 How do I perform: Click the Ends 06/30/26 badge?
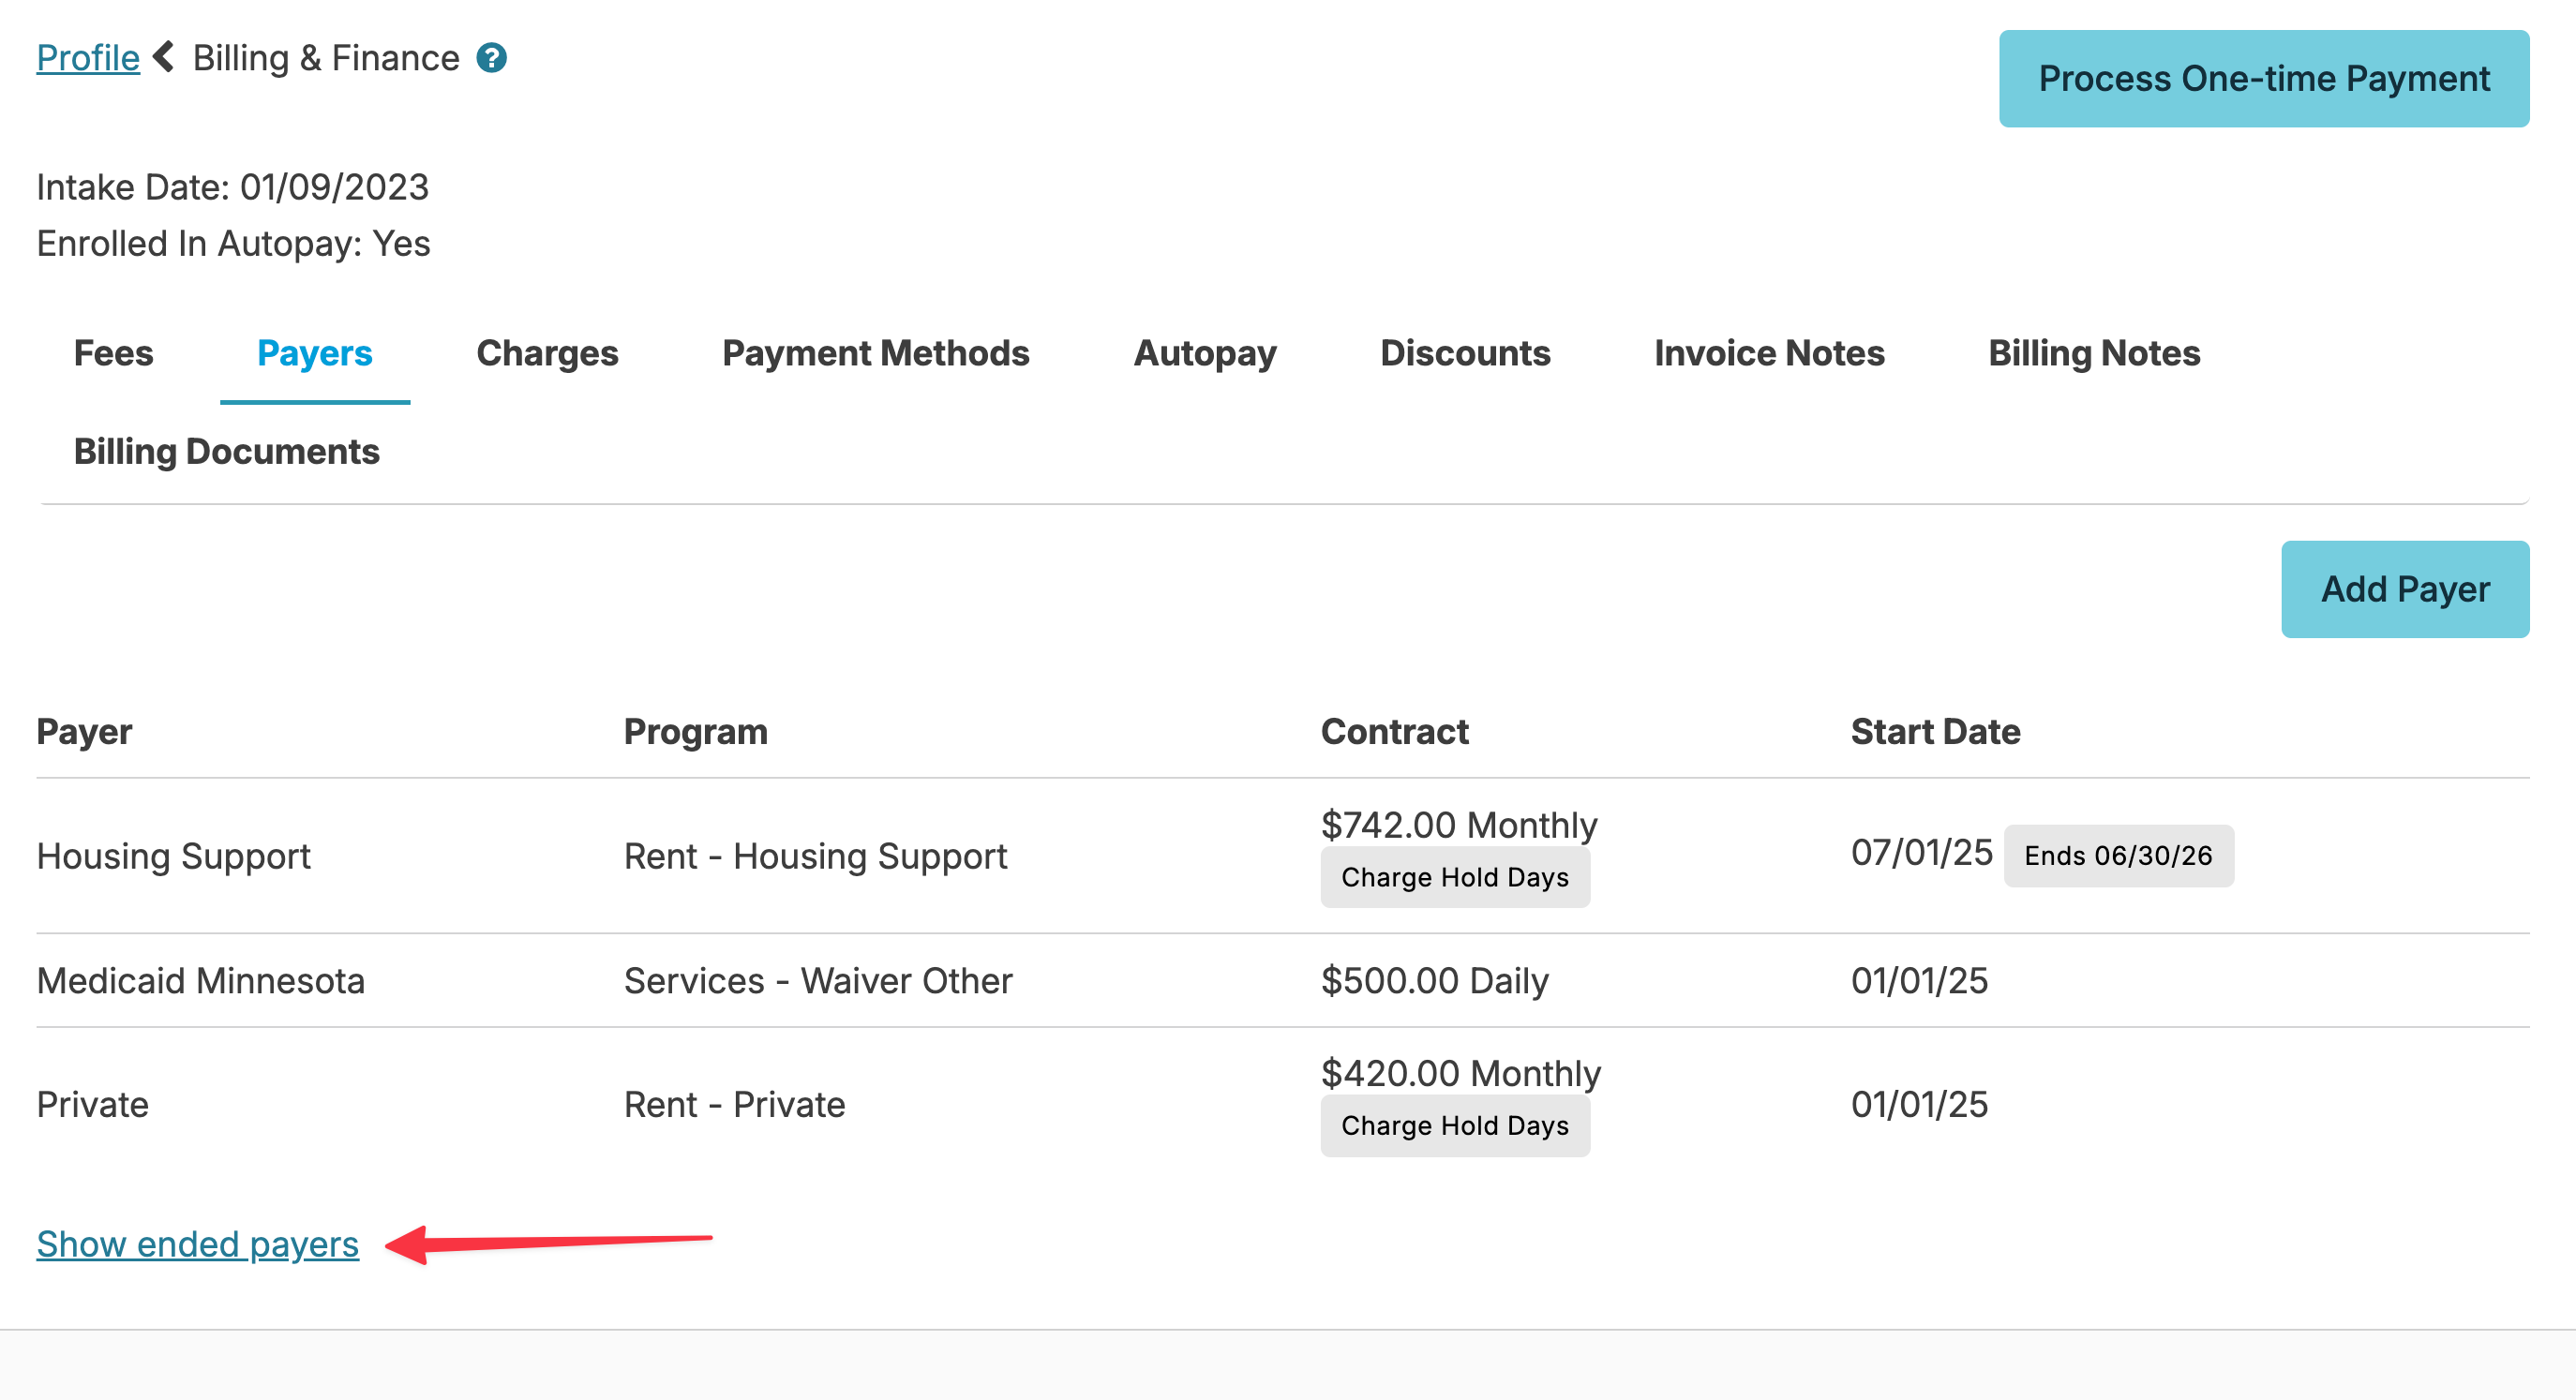point(2117,855)
